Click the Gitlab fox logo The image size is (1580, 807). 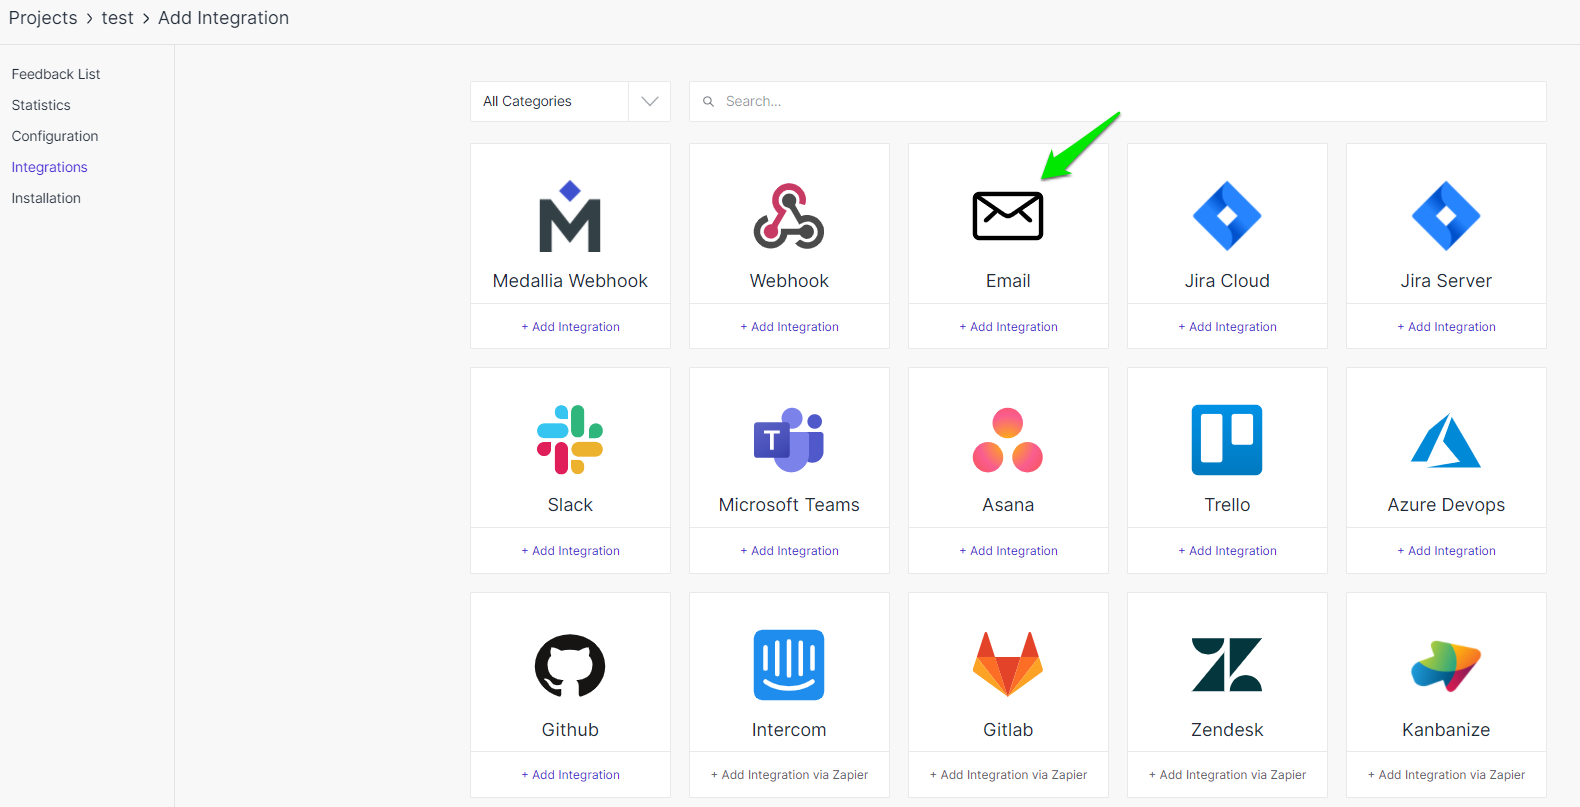[1008, 664]
